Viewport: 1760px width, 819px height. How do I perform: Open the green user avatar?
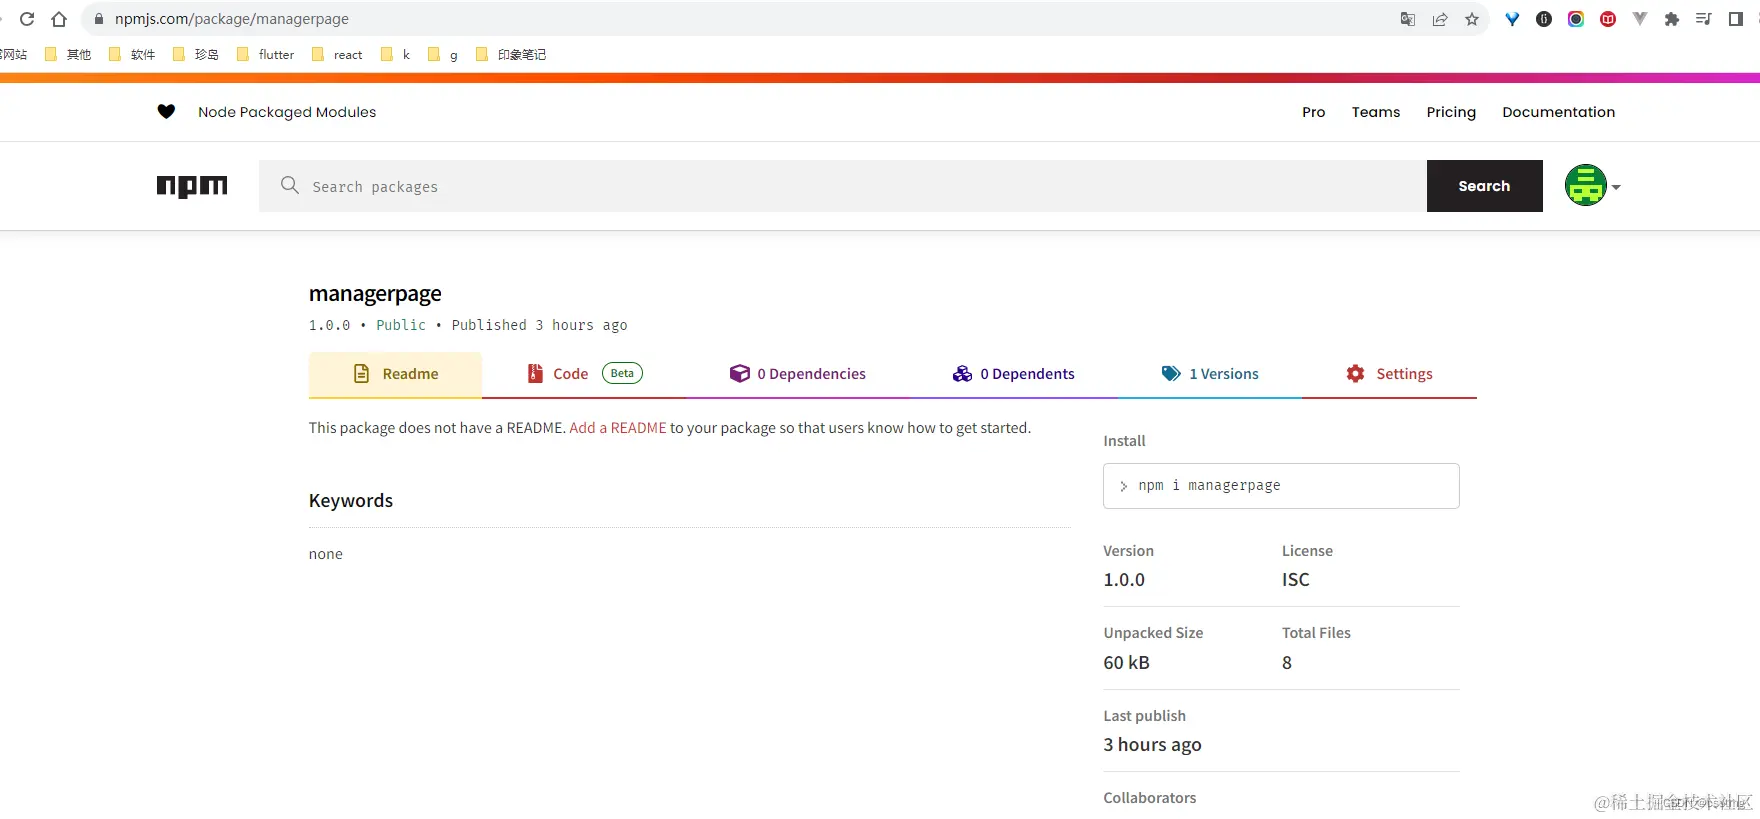tap(1585, 185)
